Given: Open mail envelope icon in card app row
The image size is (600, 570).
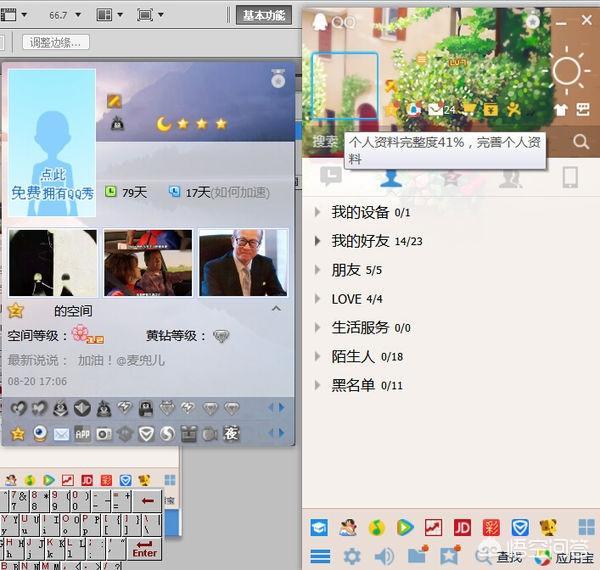Looking at the screenshot, I should (x=61, y=434).
